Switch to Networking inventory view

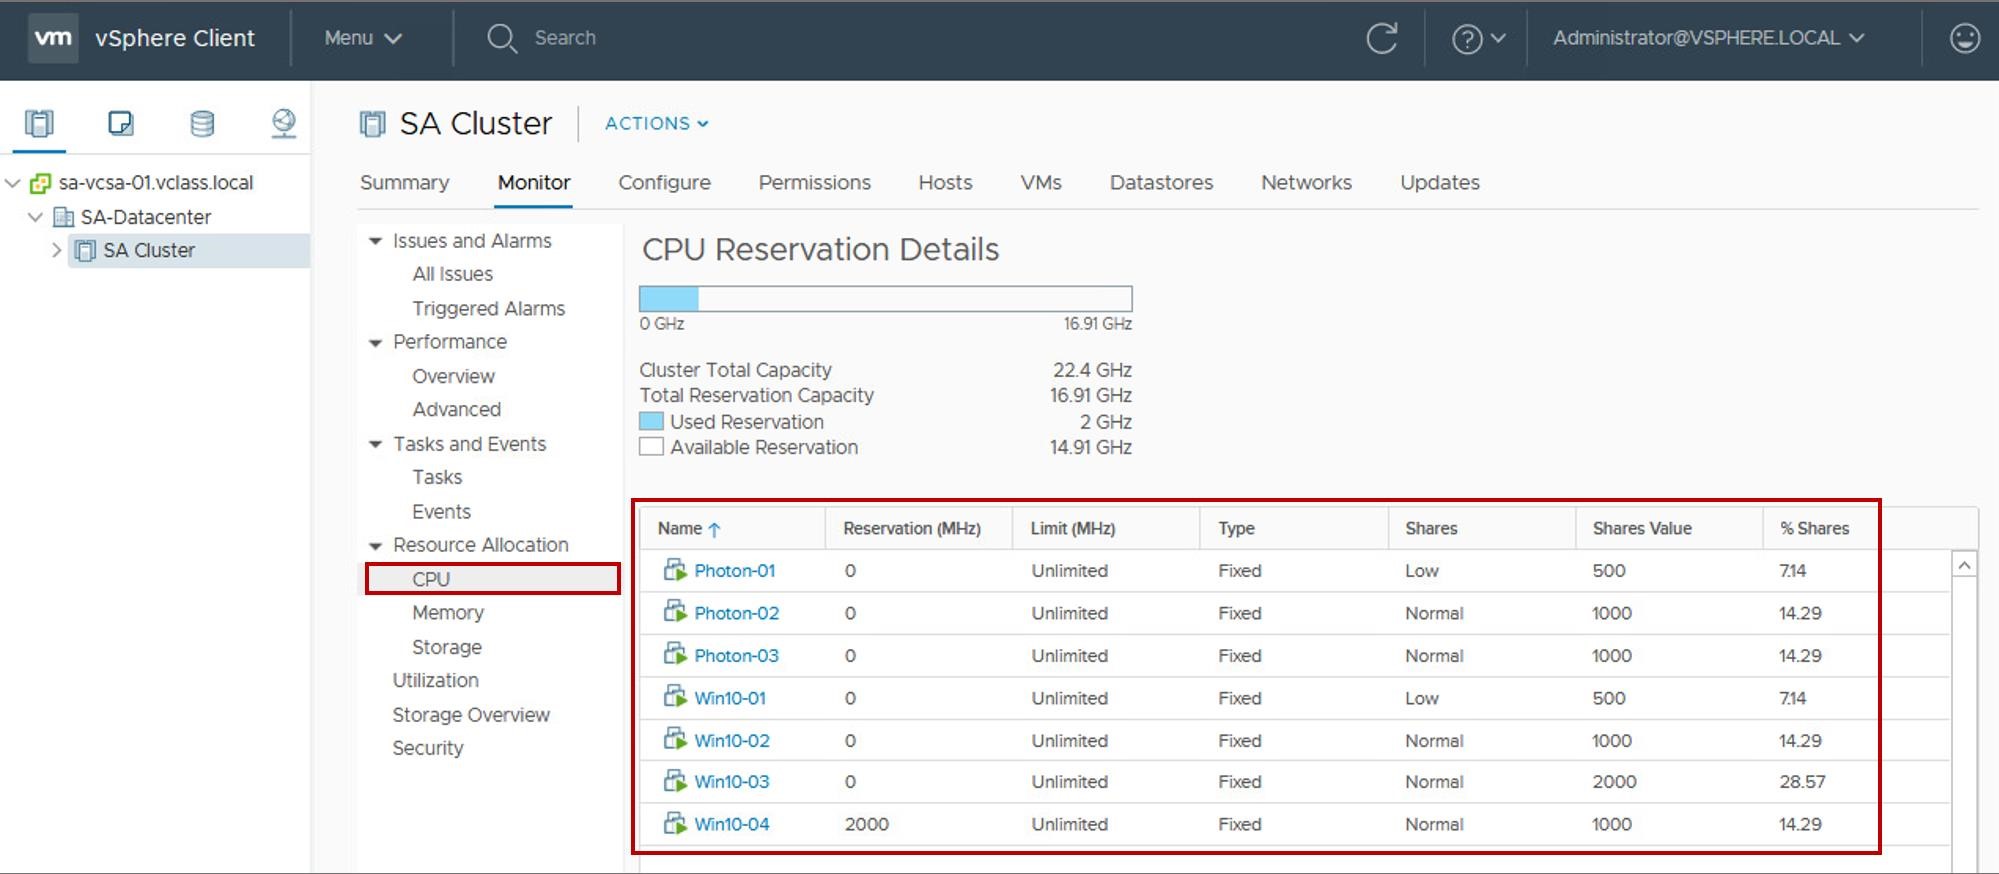(284, 123)
